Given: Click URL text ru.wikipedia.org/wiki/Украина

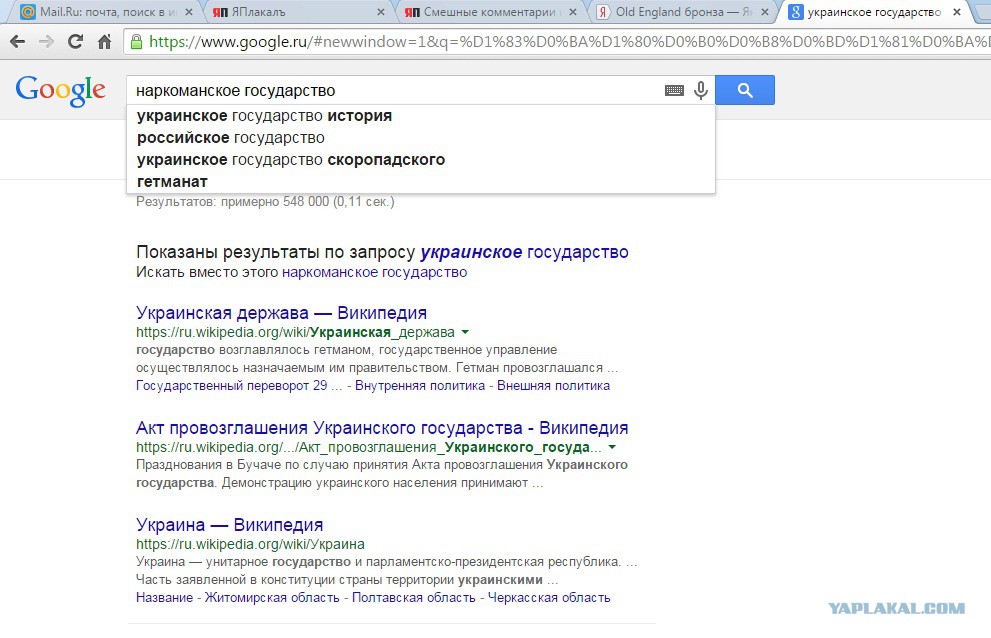Looking at the screenshot, I should click(x=250, y=544).
